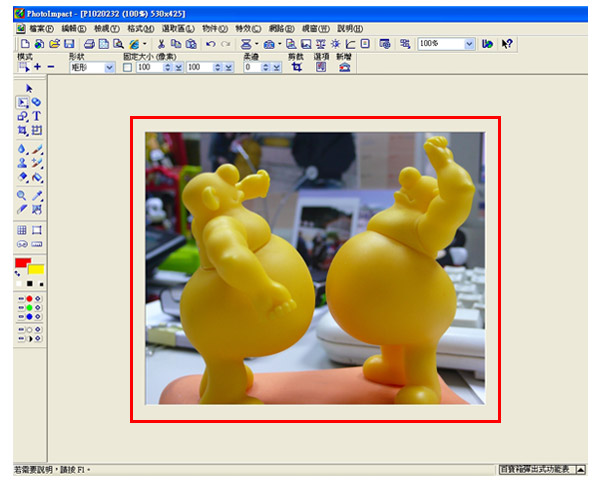Toggle the fixed size (固定大小) checkbox
The height and width of the screenshot is (486, 600).
pyautogui.click(x=127, y=67)
